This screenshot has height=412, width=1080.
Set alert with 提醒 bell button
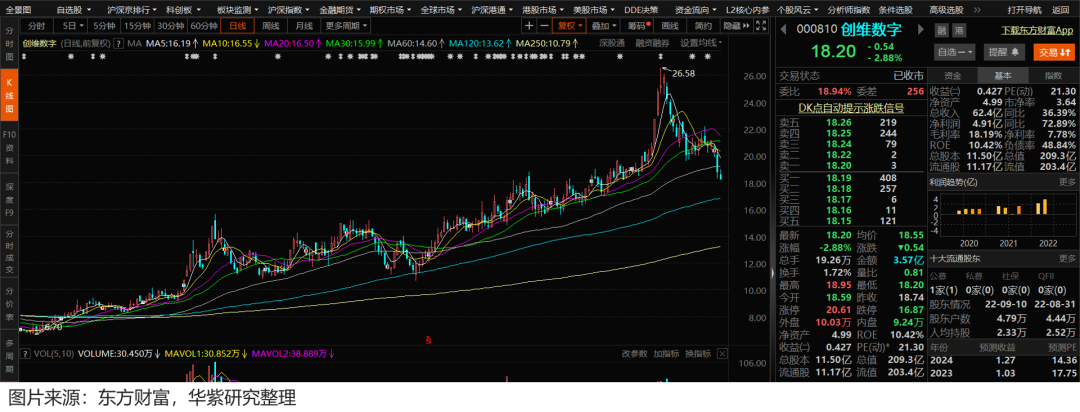[x=1004, y=52]
